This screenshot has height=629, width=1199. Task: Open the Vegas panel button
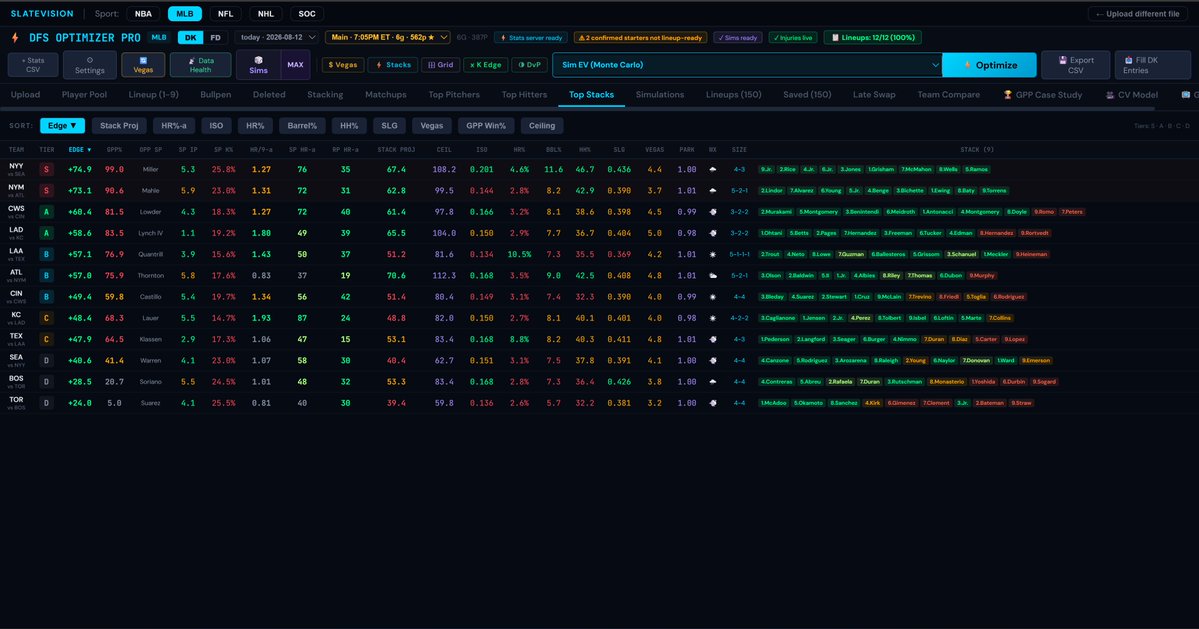click(143, 65)
